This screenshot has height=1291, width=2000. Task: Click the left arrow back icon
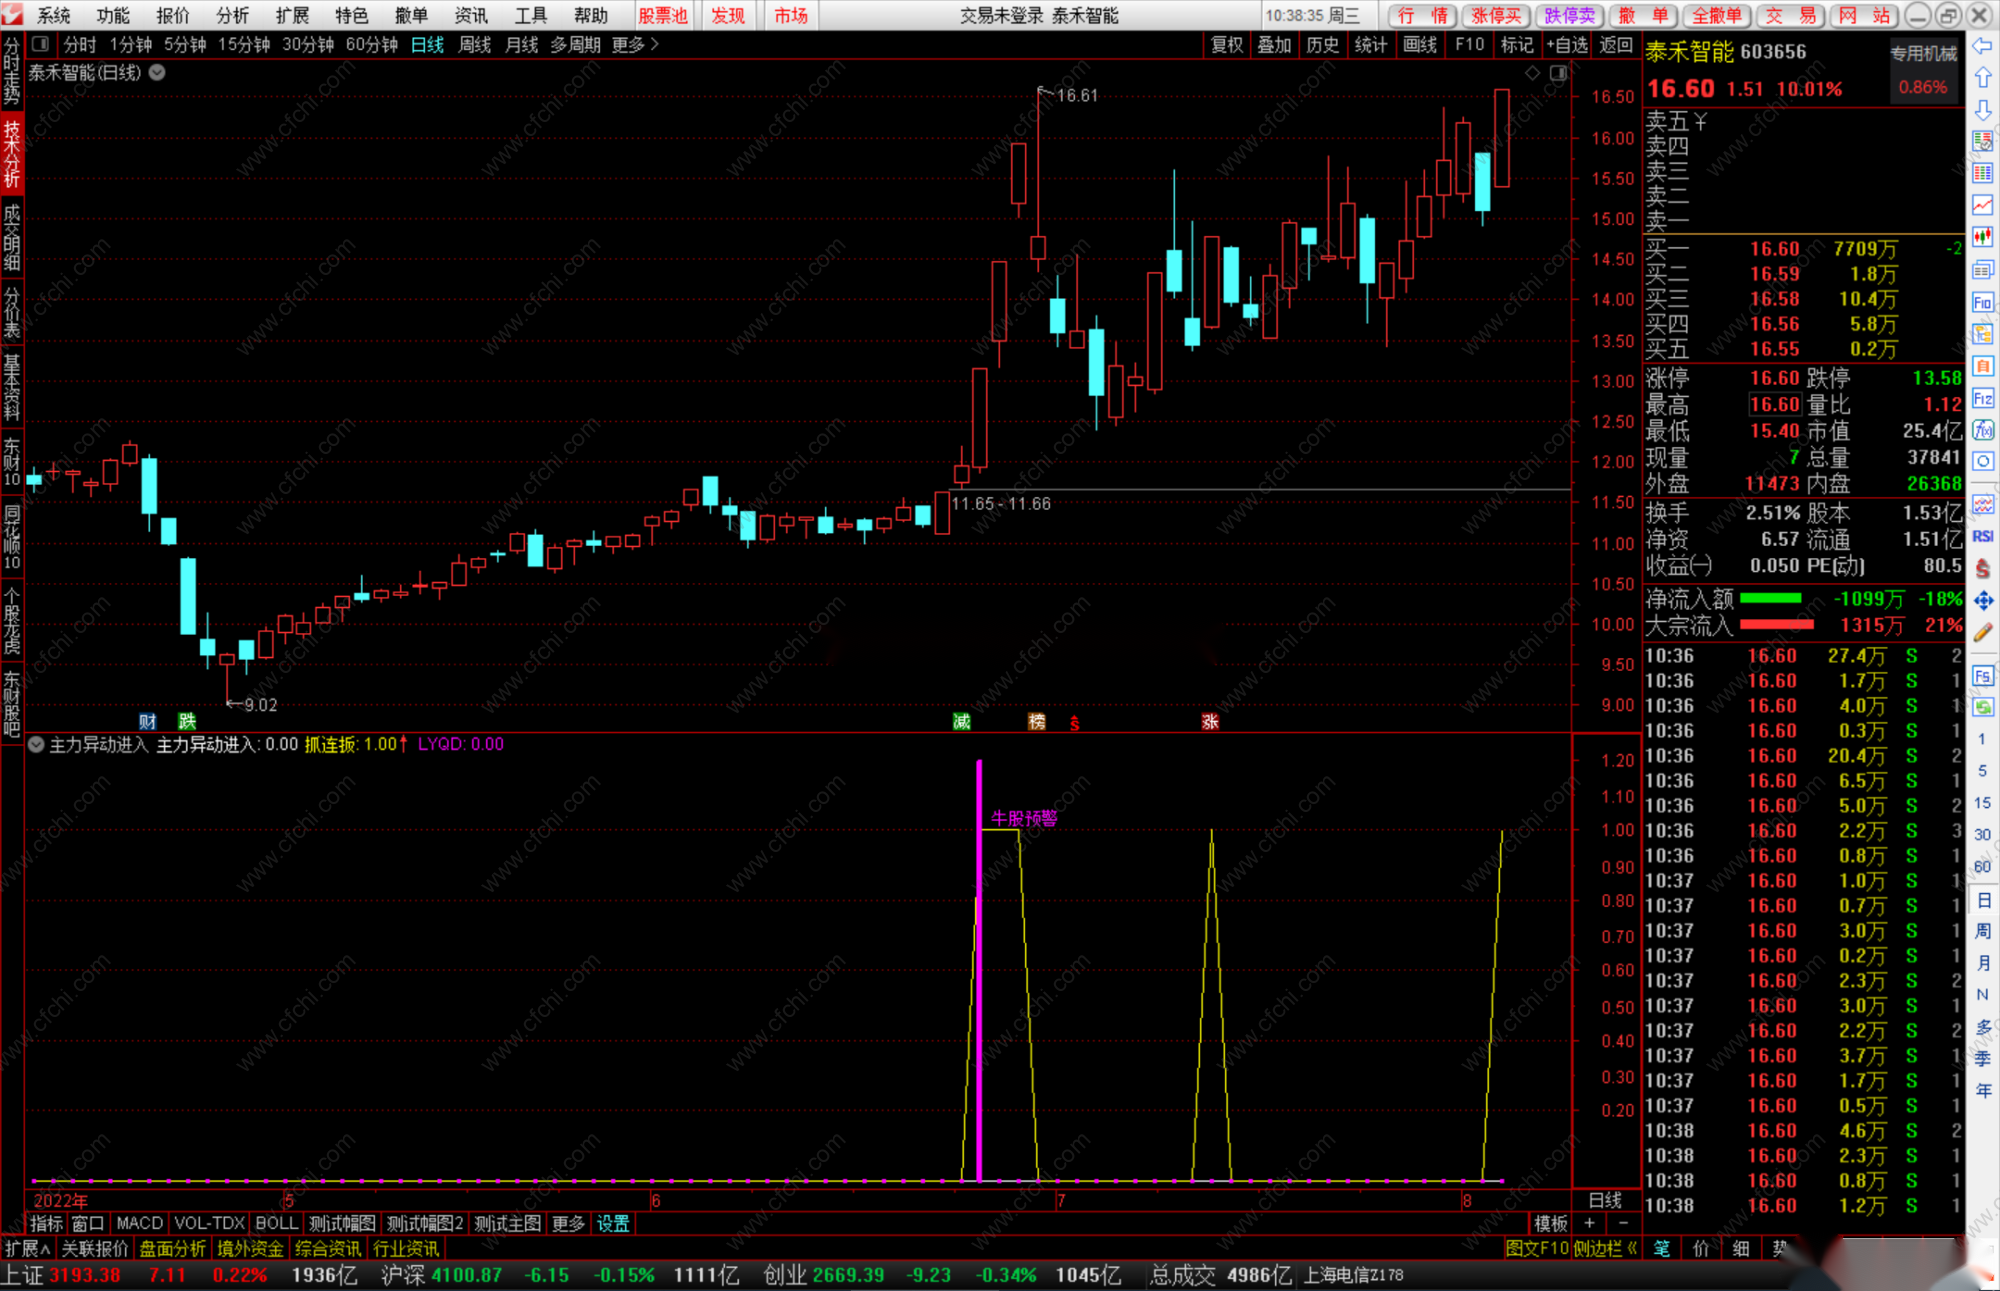1983,46
